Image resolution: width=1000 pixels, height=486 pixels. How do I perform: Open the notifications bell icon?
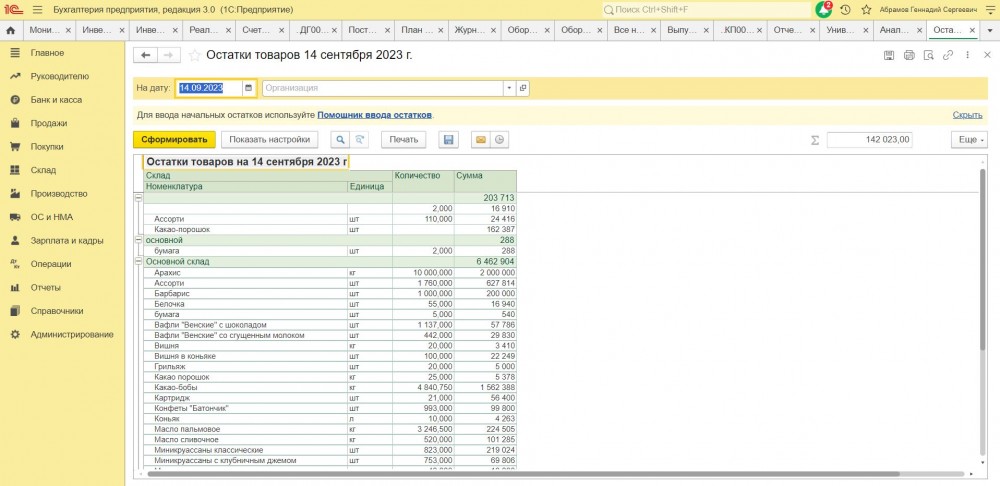[x=823, y=9]
